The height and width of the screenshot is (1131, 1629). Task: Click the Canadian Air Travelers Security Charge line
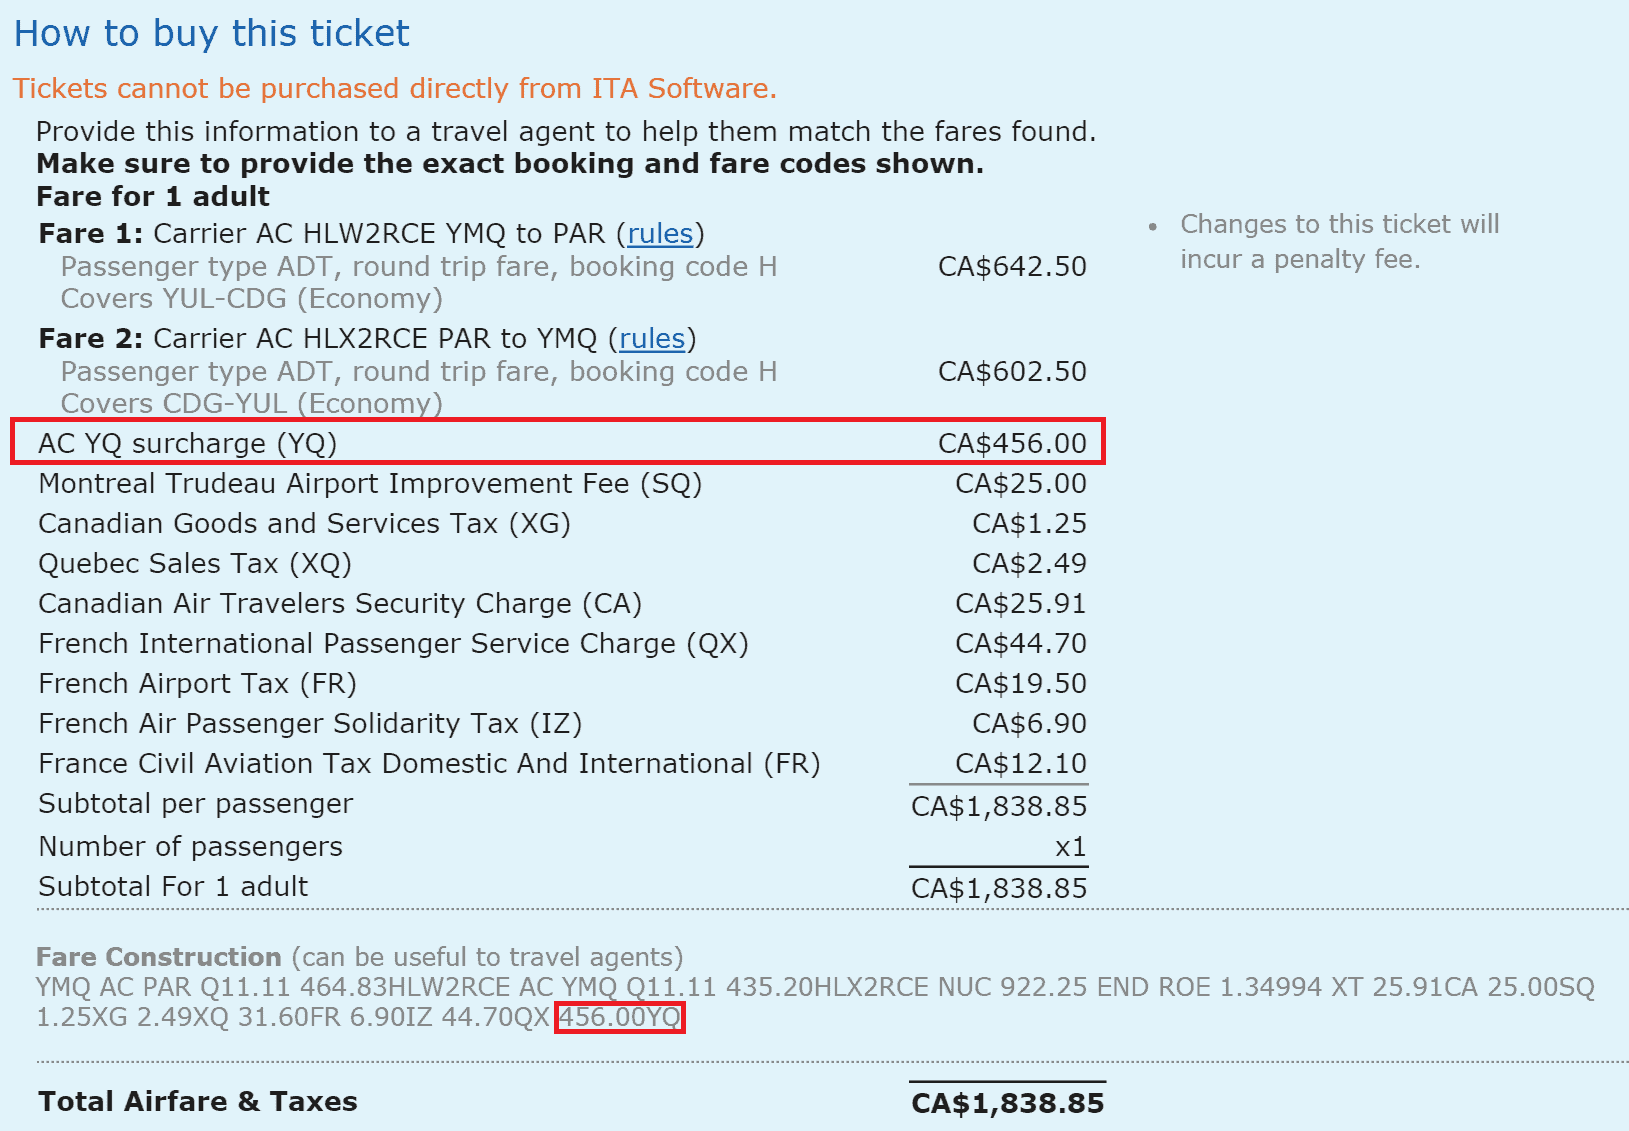340,604
